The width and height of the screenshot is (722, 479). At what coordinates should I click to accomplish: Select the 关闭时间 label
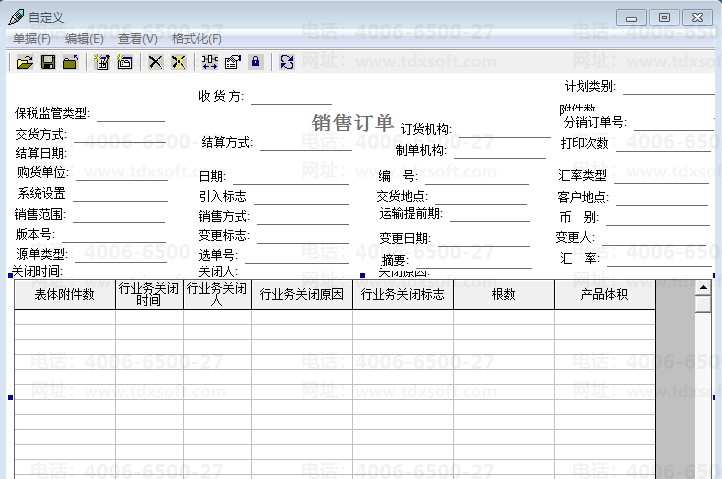click(x=37, y=271)
